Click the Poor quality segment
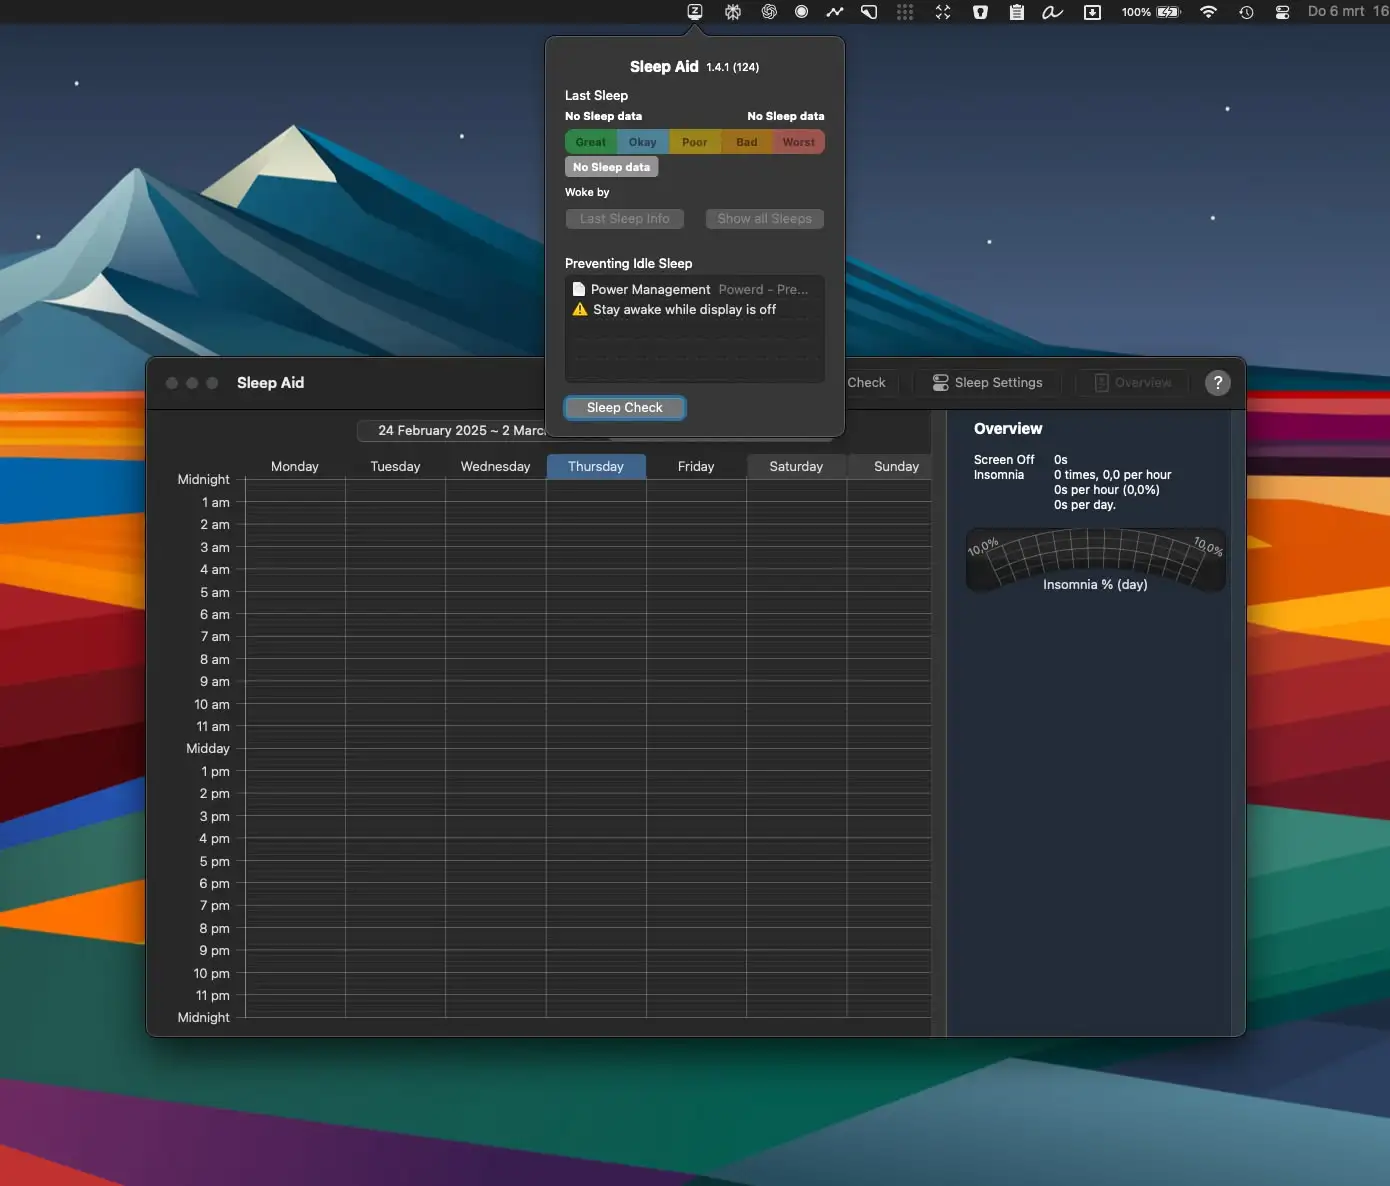 click(695, 142)
